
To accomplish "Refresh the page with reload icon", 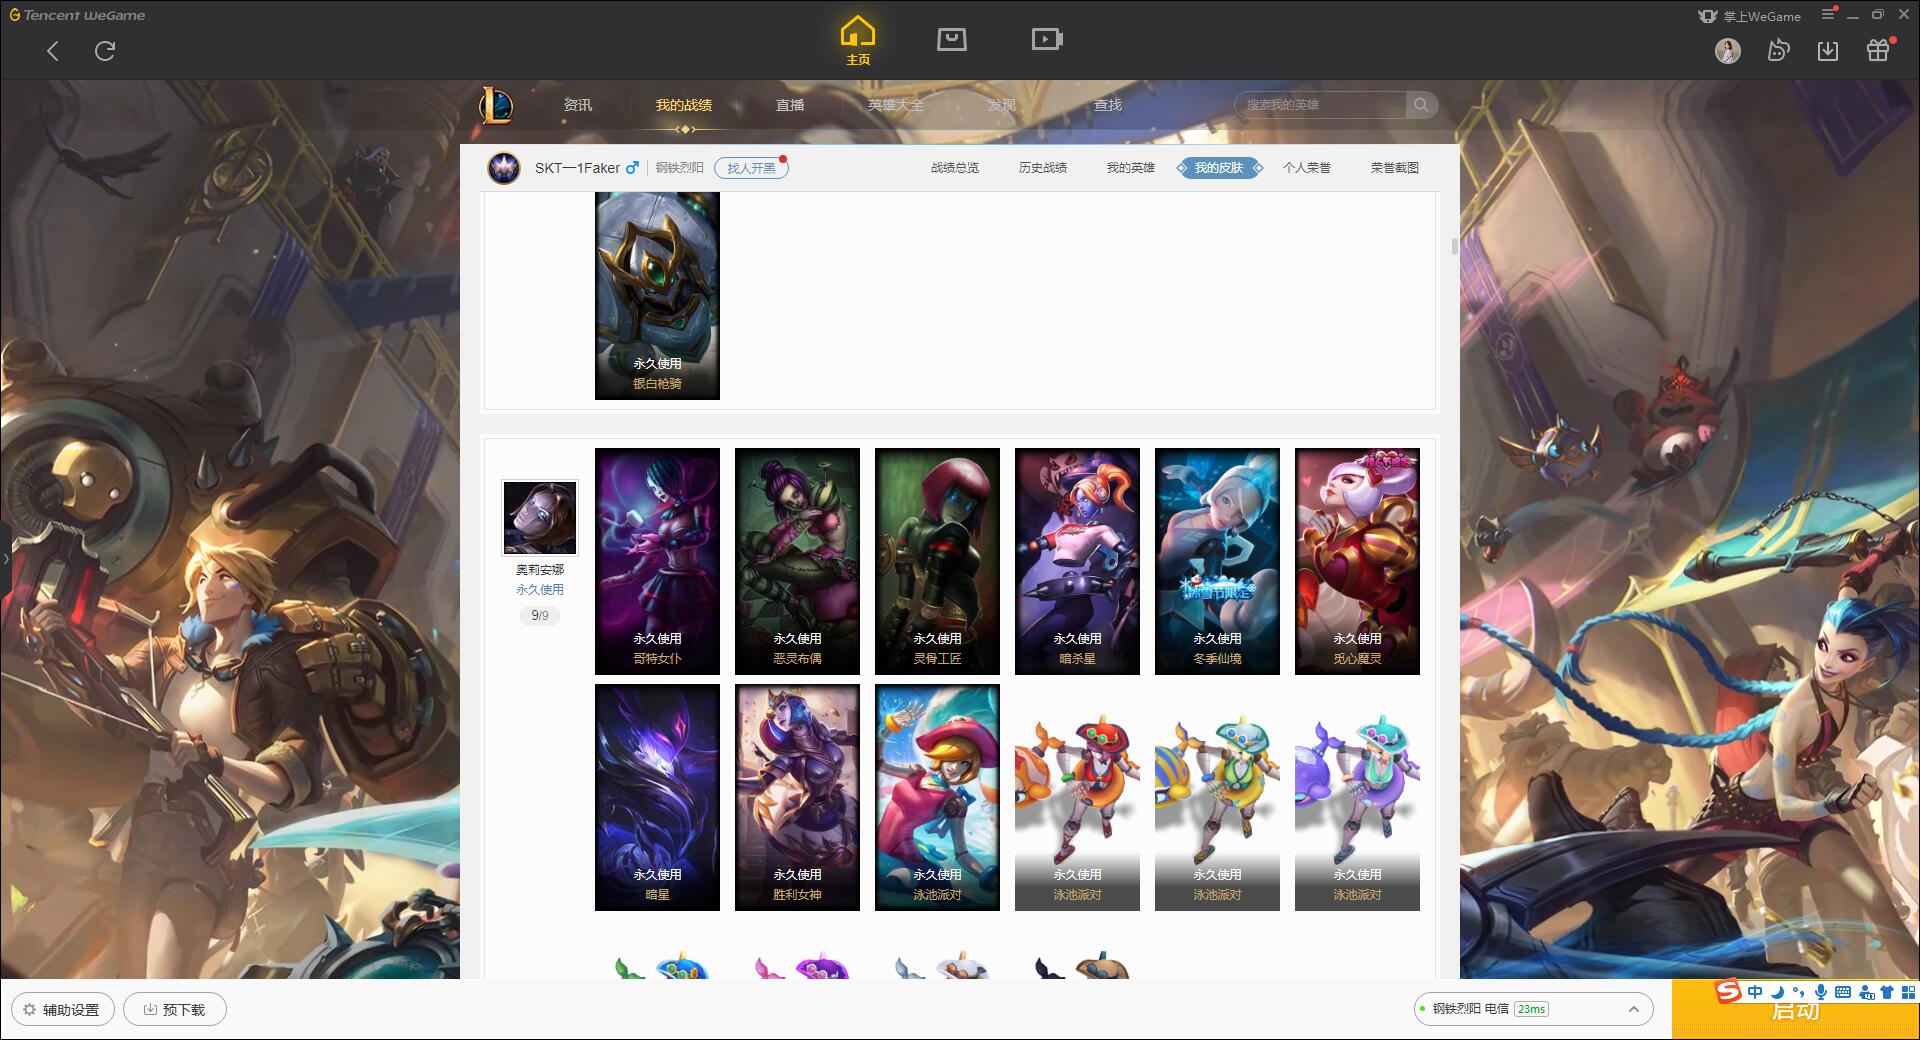I will pos(105,51).
